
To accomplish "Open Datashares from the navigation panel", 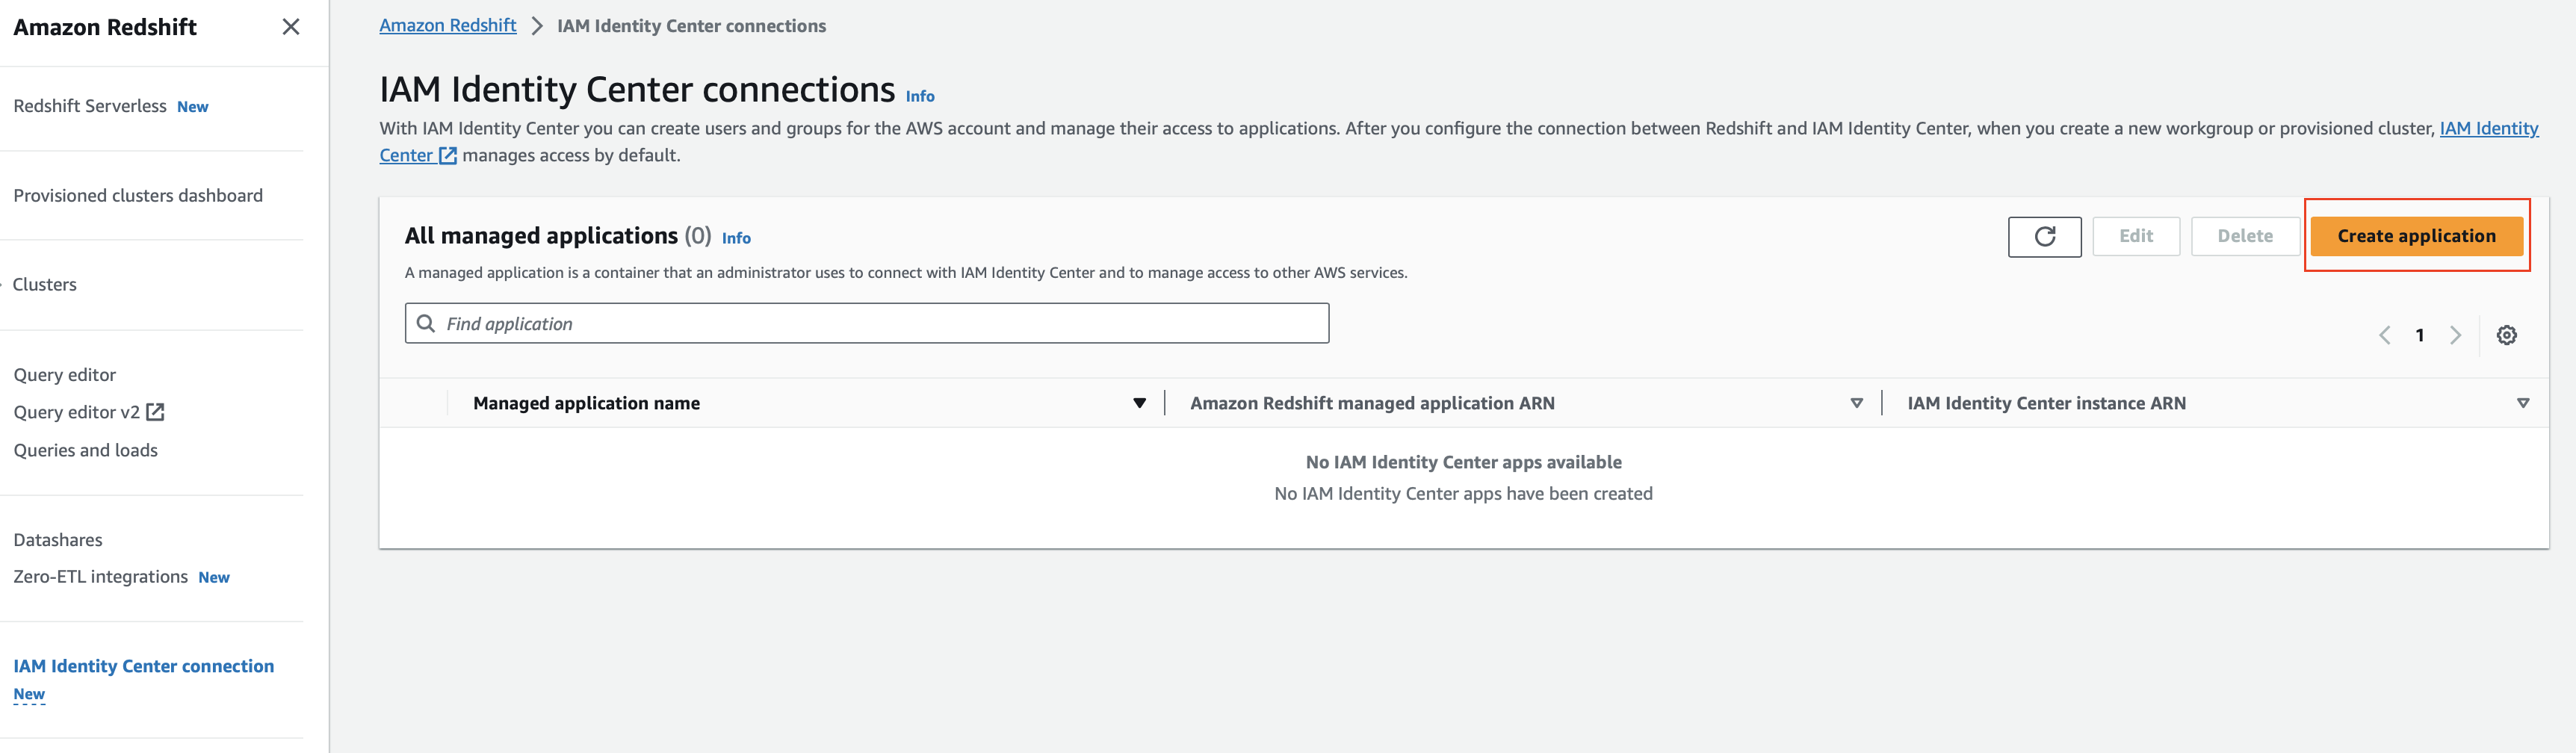I will click(x=57, y=539).
